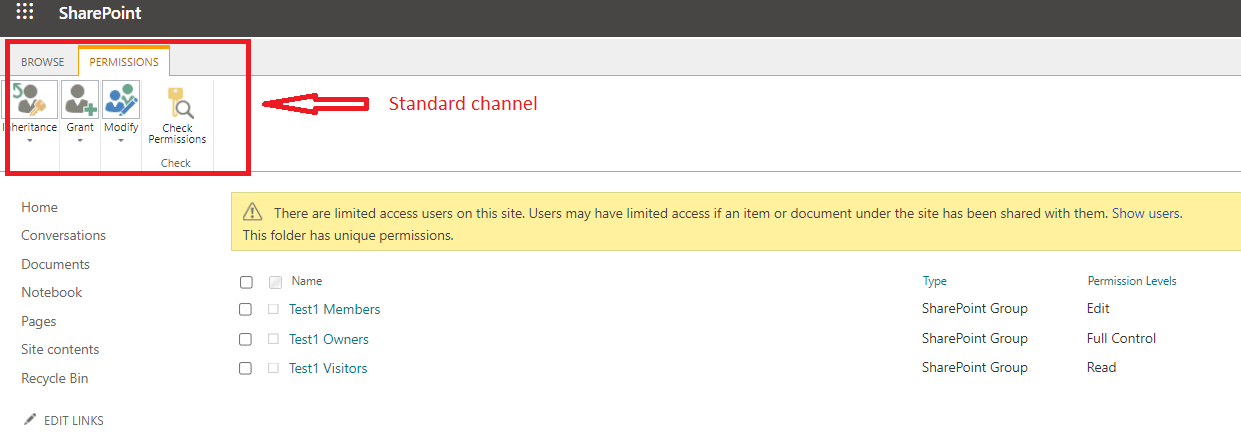The width and height of the screenshot is (1241, 437).
Task: Click the SharePoint title in header
Action: click(100, 13)
